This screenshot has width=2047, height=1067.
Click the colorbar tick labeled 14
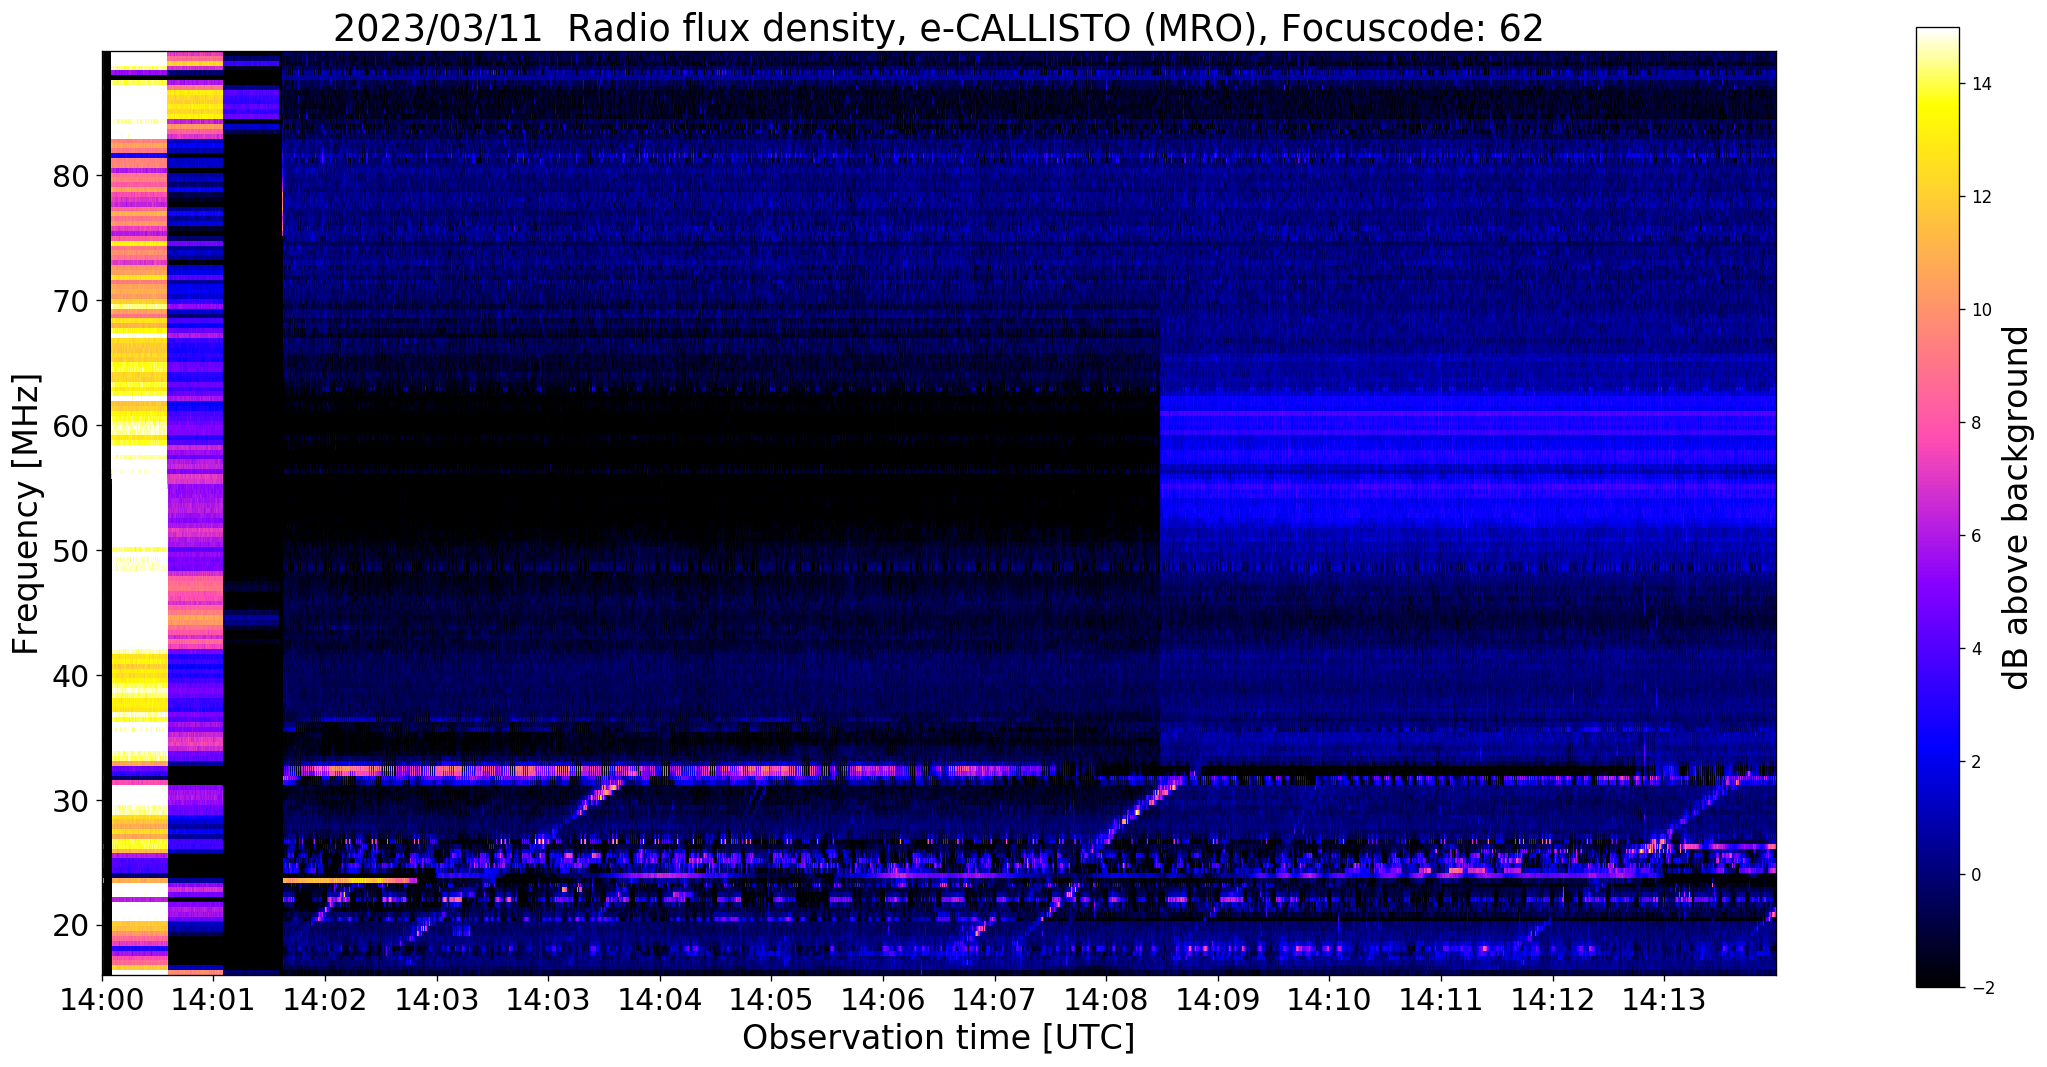1980,85
